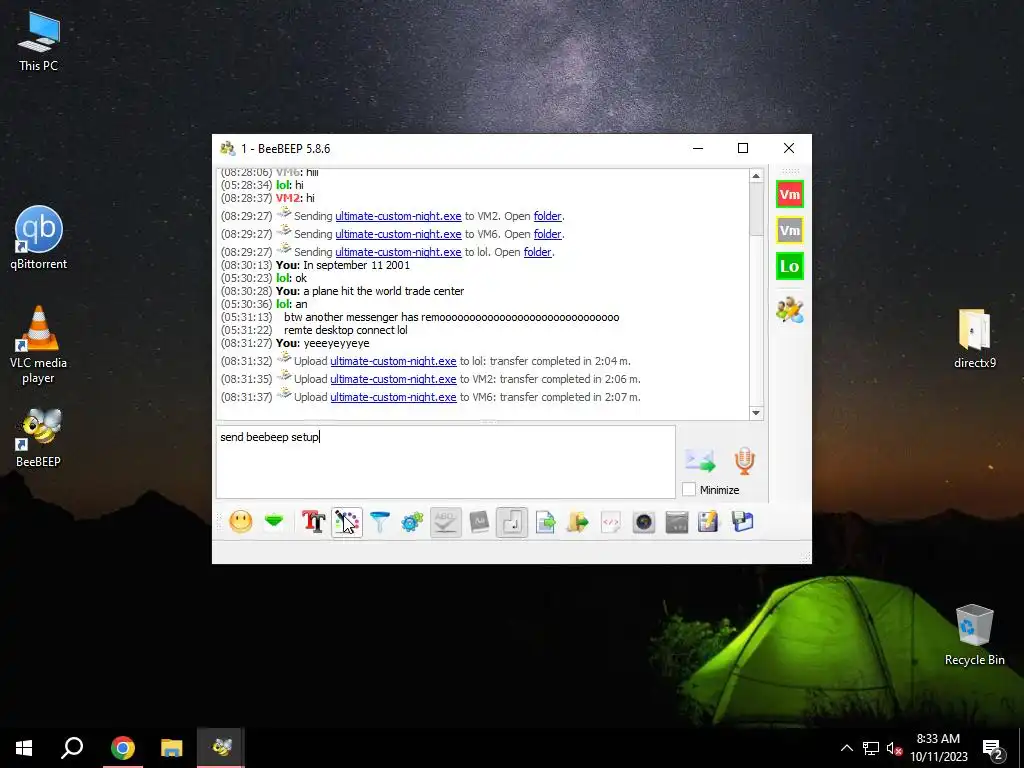This screenshot has width=1024, height=768.
Task: Click the blue funnel filter icon
Action: click(x=379, y=522)
